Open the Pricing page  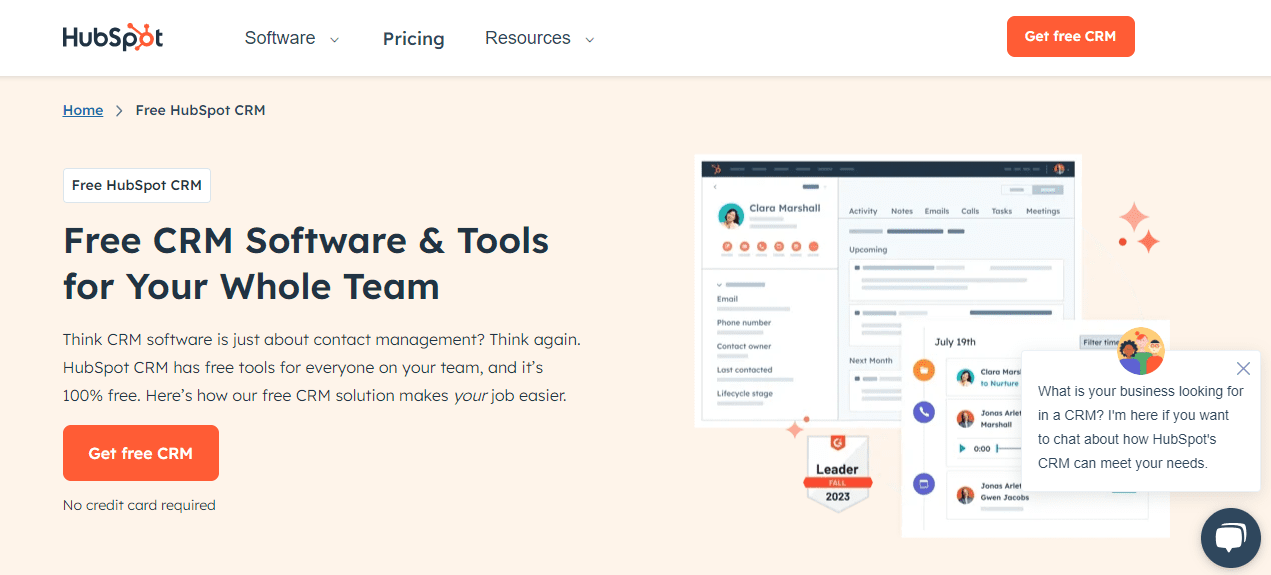click(413, 38)
